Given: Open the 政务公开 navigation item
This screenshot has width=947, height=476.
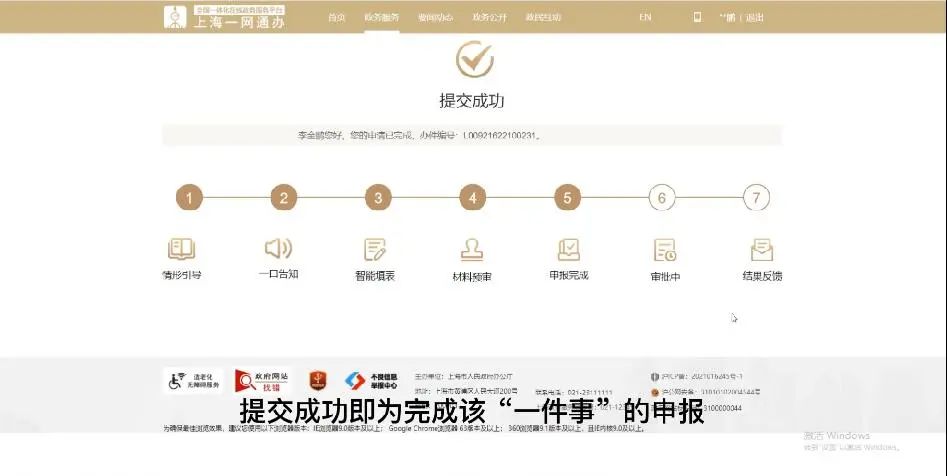Looking at the screenshot, I should tap(489, 17).
